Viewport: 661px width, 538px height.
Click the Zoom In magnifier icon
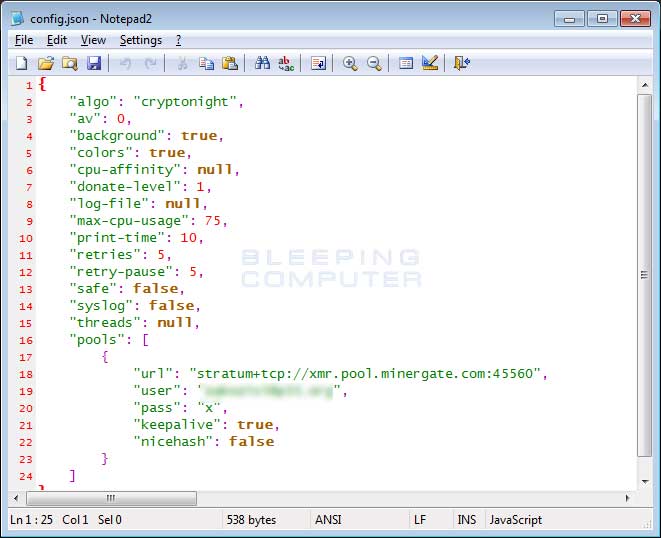(x=350, y=63)
